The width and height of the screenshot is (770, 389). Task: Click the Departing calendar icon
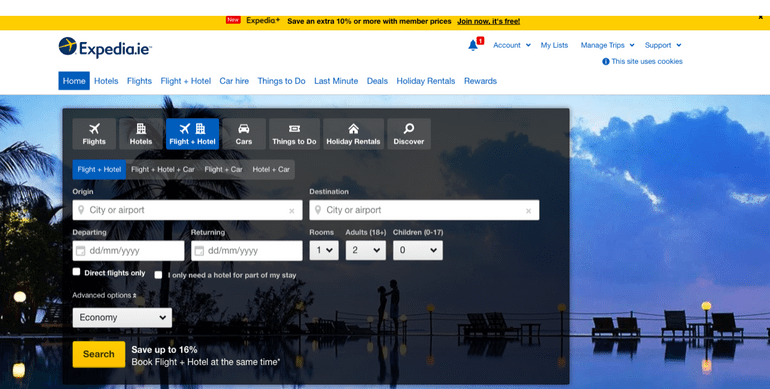coord(81,251)
